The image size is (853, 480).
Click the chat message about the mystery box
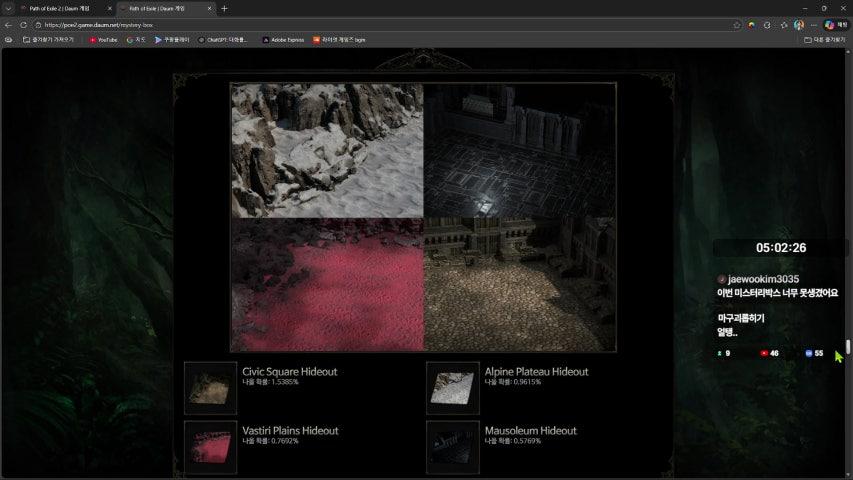tap(777, 293)
